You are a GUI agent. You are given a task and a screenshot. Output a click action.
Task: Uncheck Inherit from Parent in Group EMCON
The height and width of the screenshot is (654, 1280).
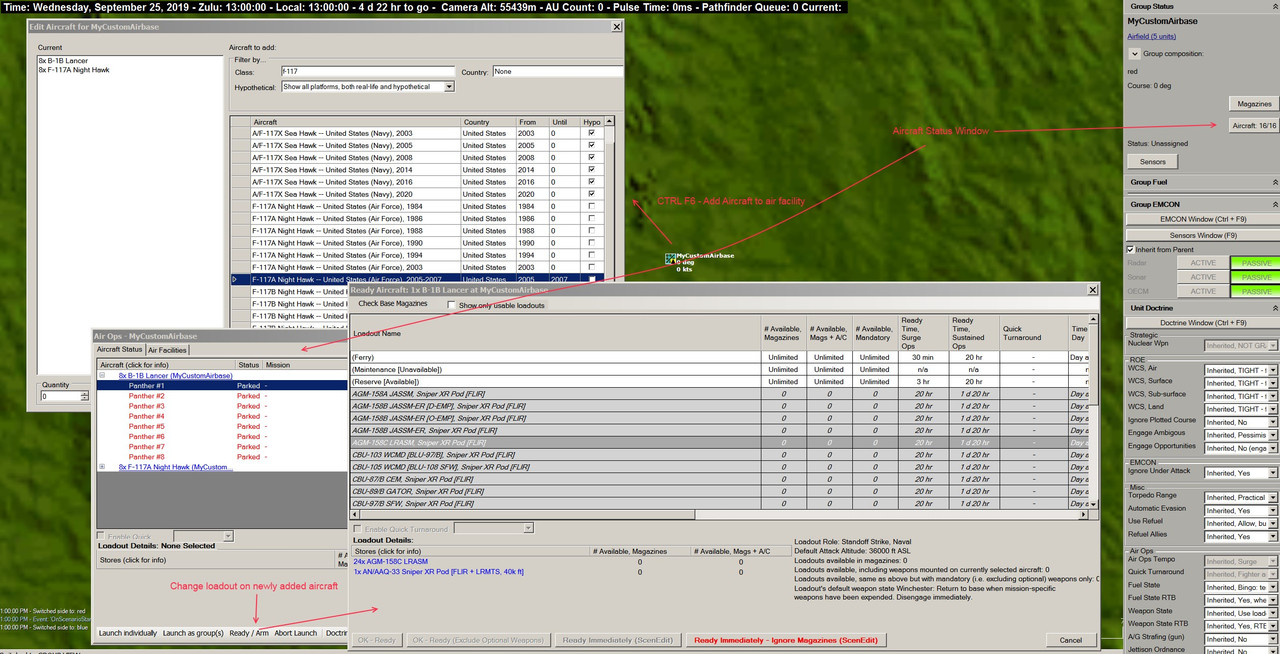(1131, 249)
